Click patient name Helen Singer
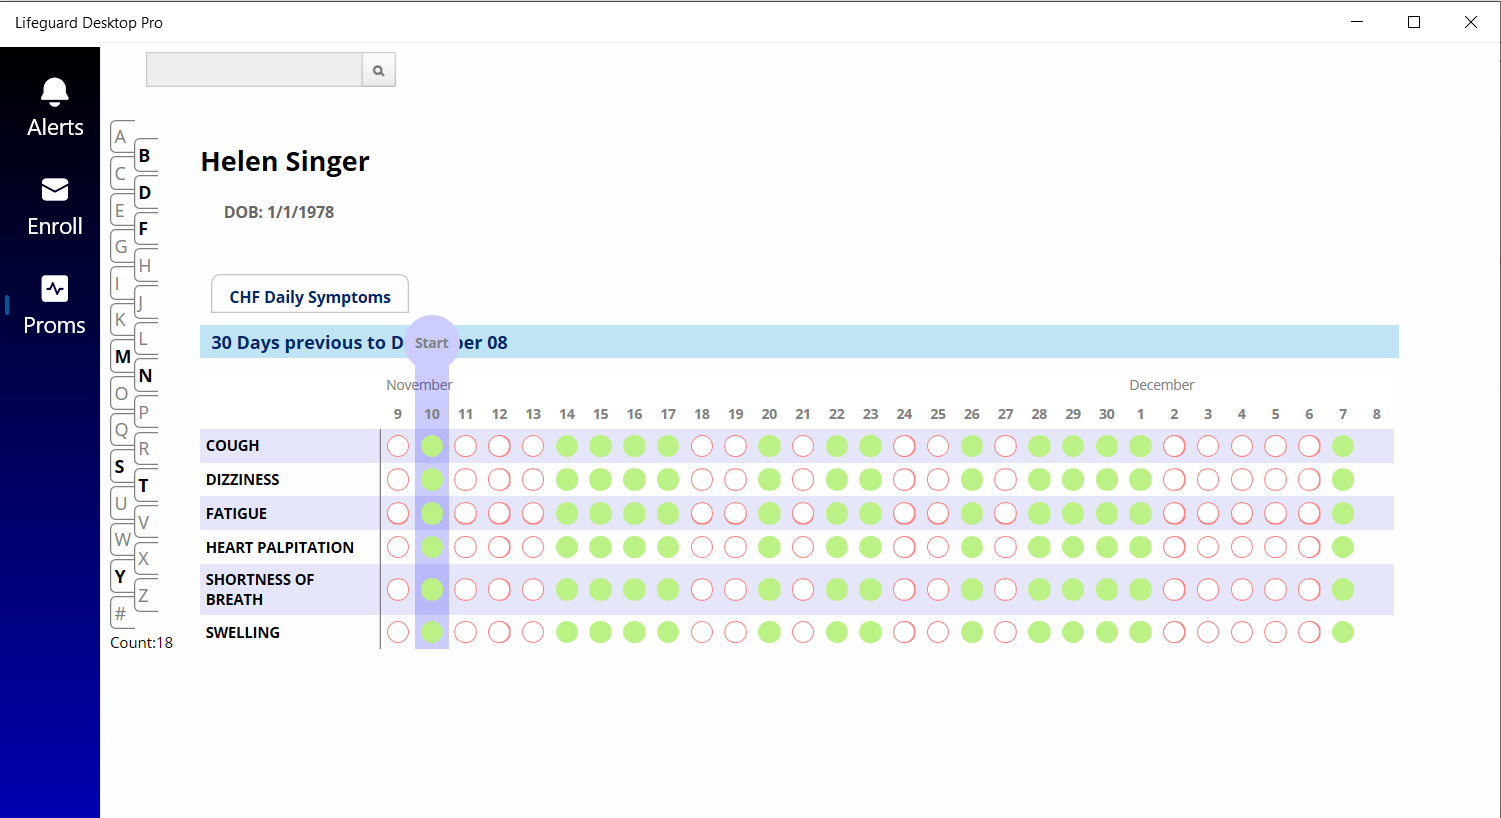The image size is (1501, 818). click(x=285, y=161)
